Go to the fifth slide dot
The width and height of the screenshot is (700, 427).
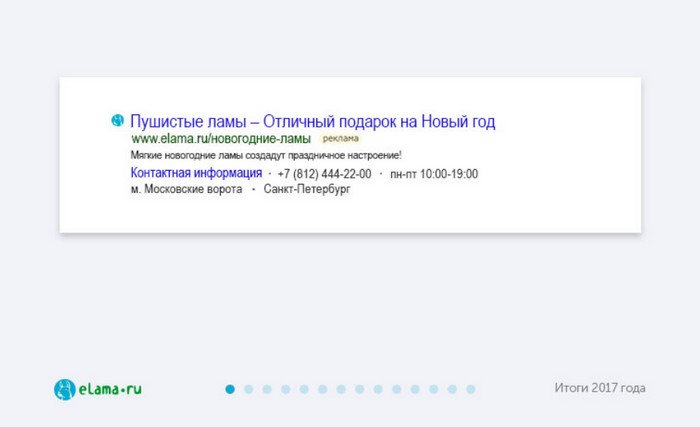(x=304, y=389)
